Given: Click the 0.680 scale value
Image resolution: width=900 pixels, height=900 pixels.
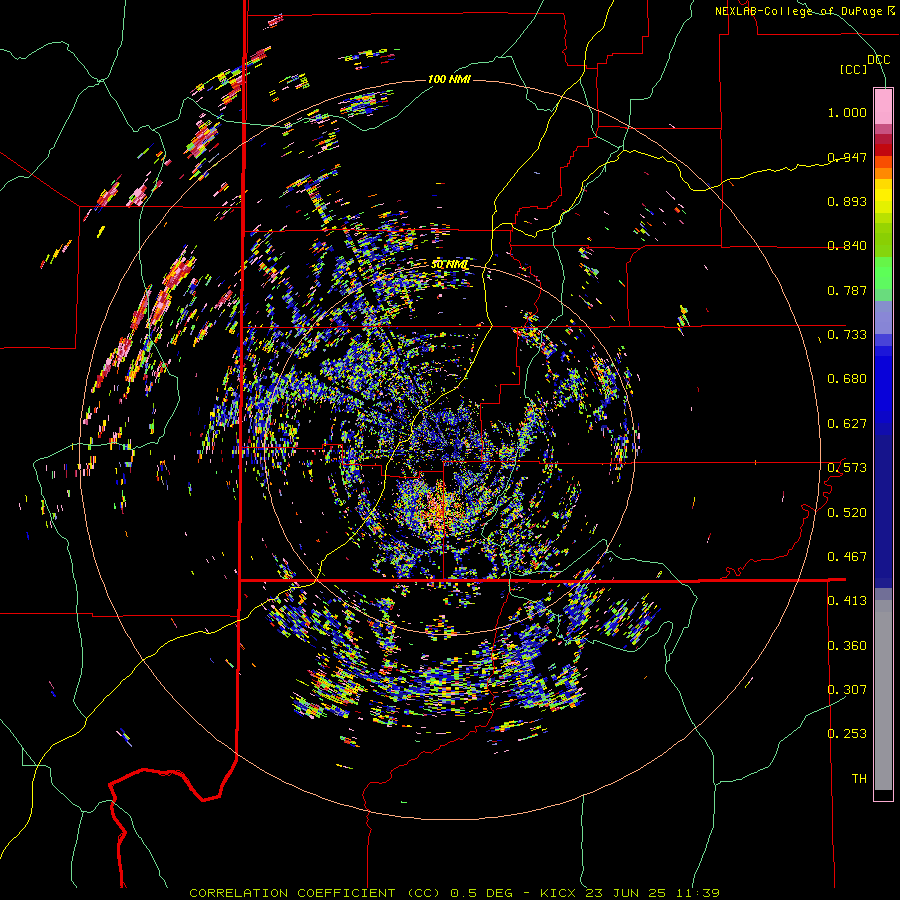Looking at the screenshot, I should pos(847,379).
